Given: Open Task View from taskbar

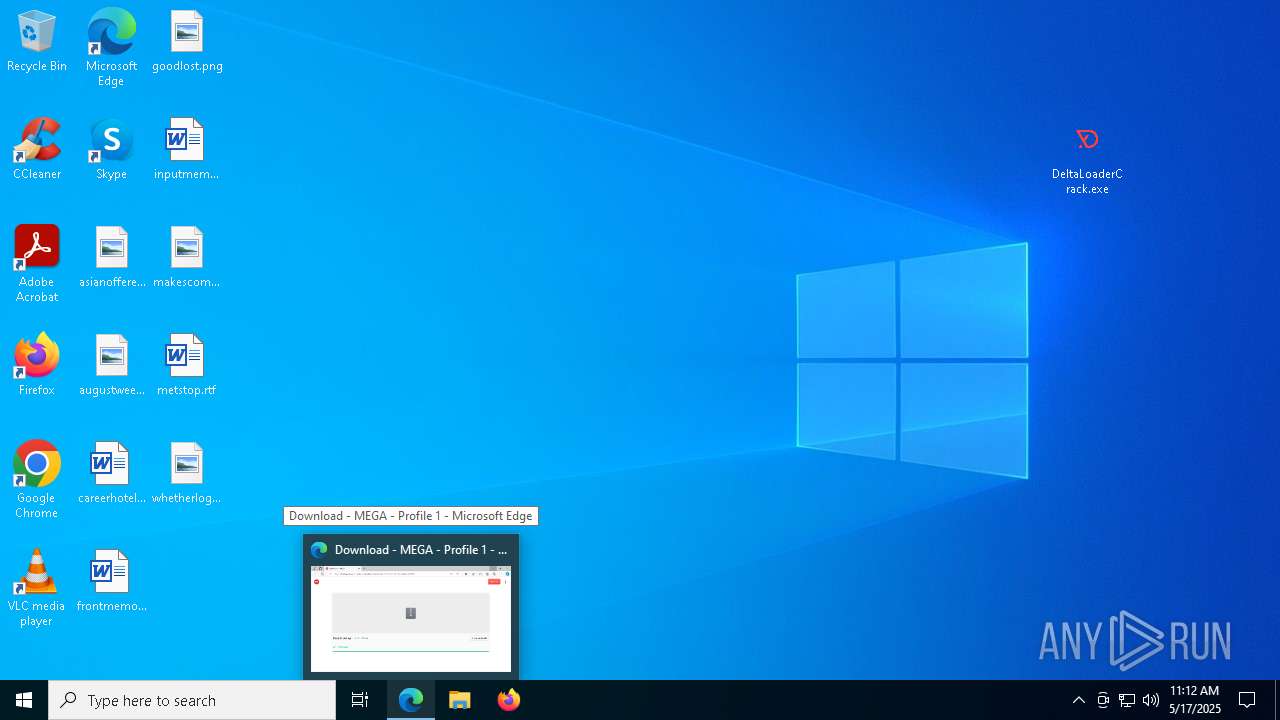Looking at the screenshot, I should tap(360, 700).
